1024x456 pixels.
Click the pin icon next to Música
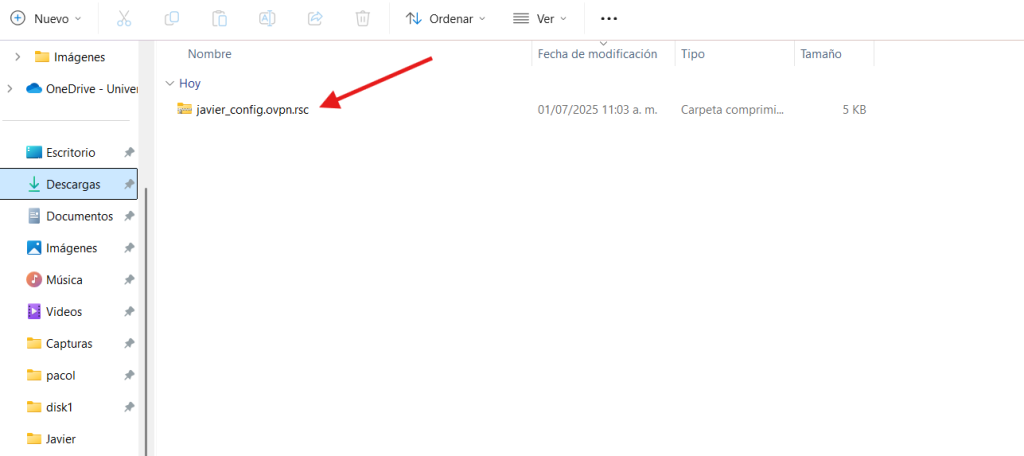[129, 280]
